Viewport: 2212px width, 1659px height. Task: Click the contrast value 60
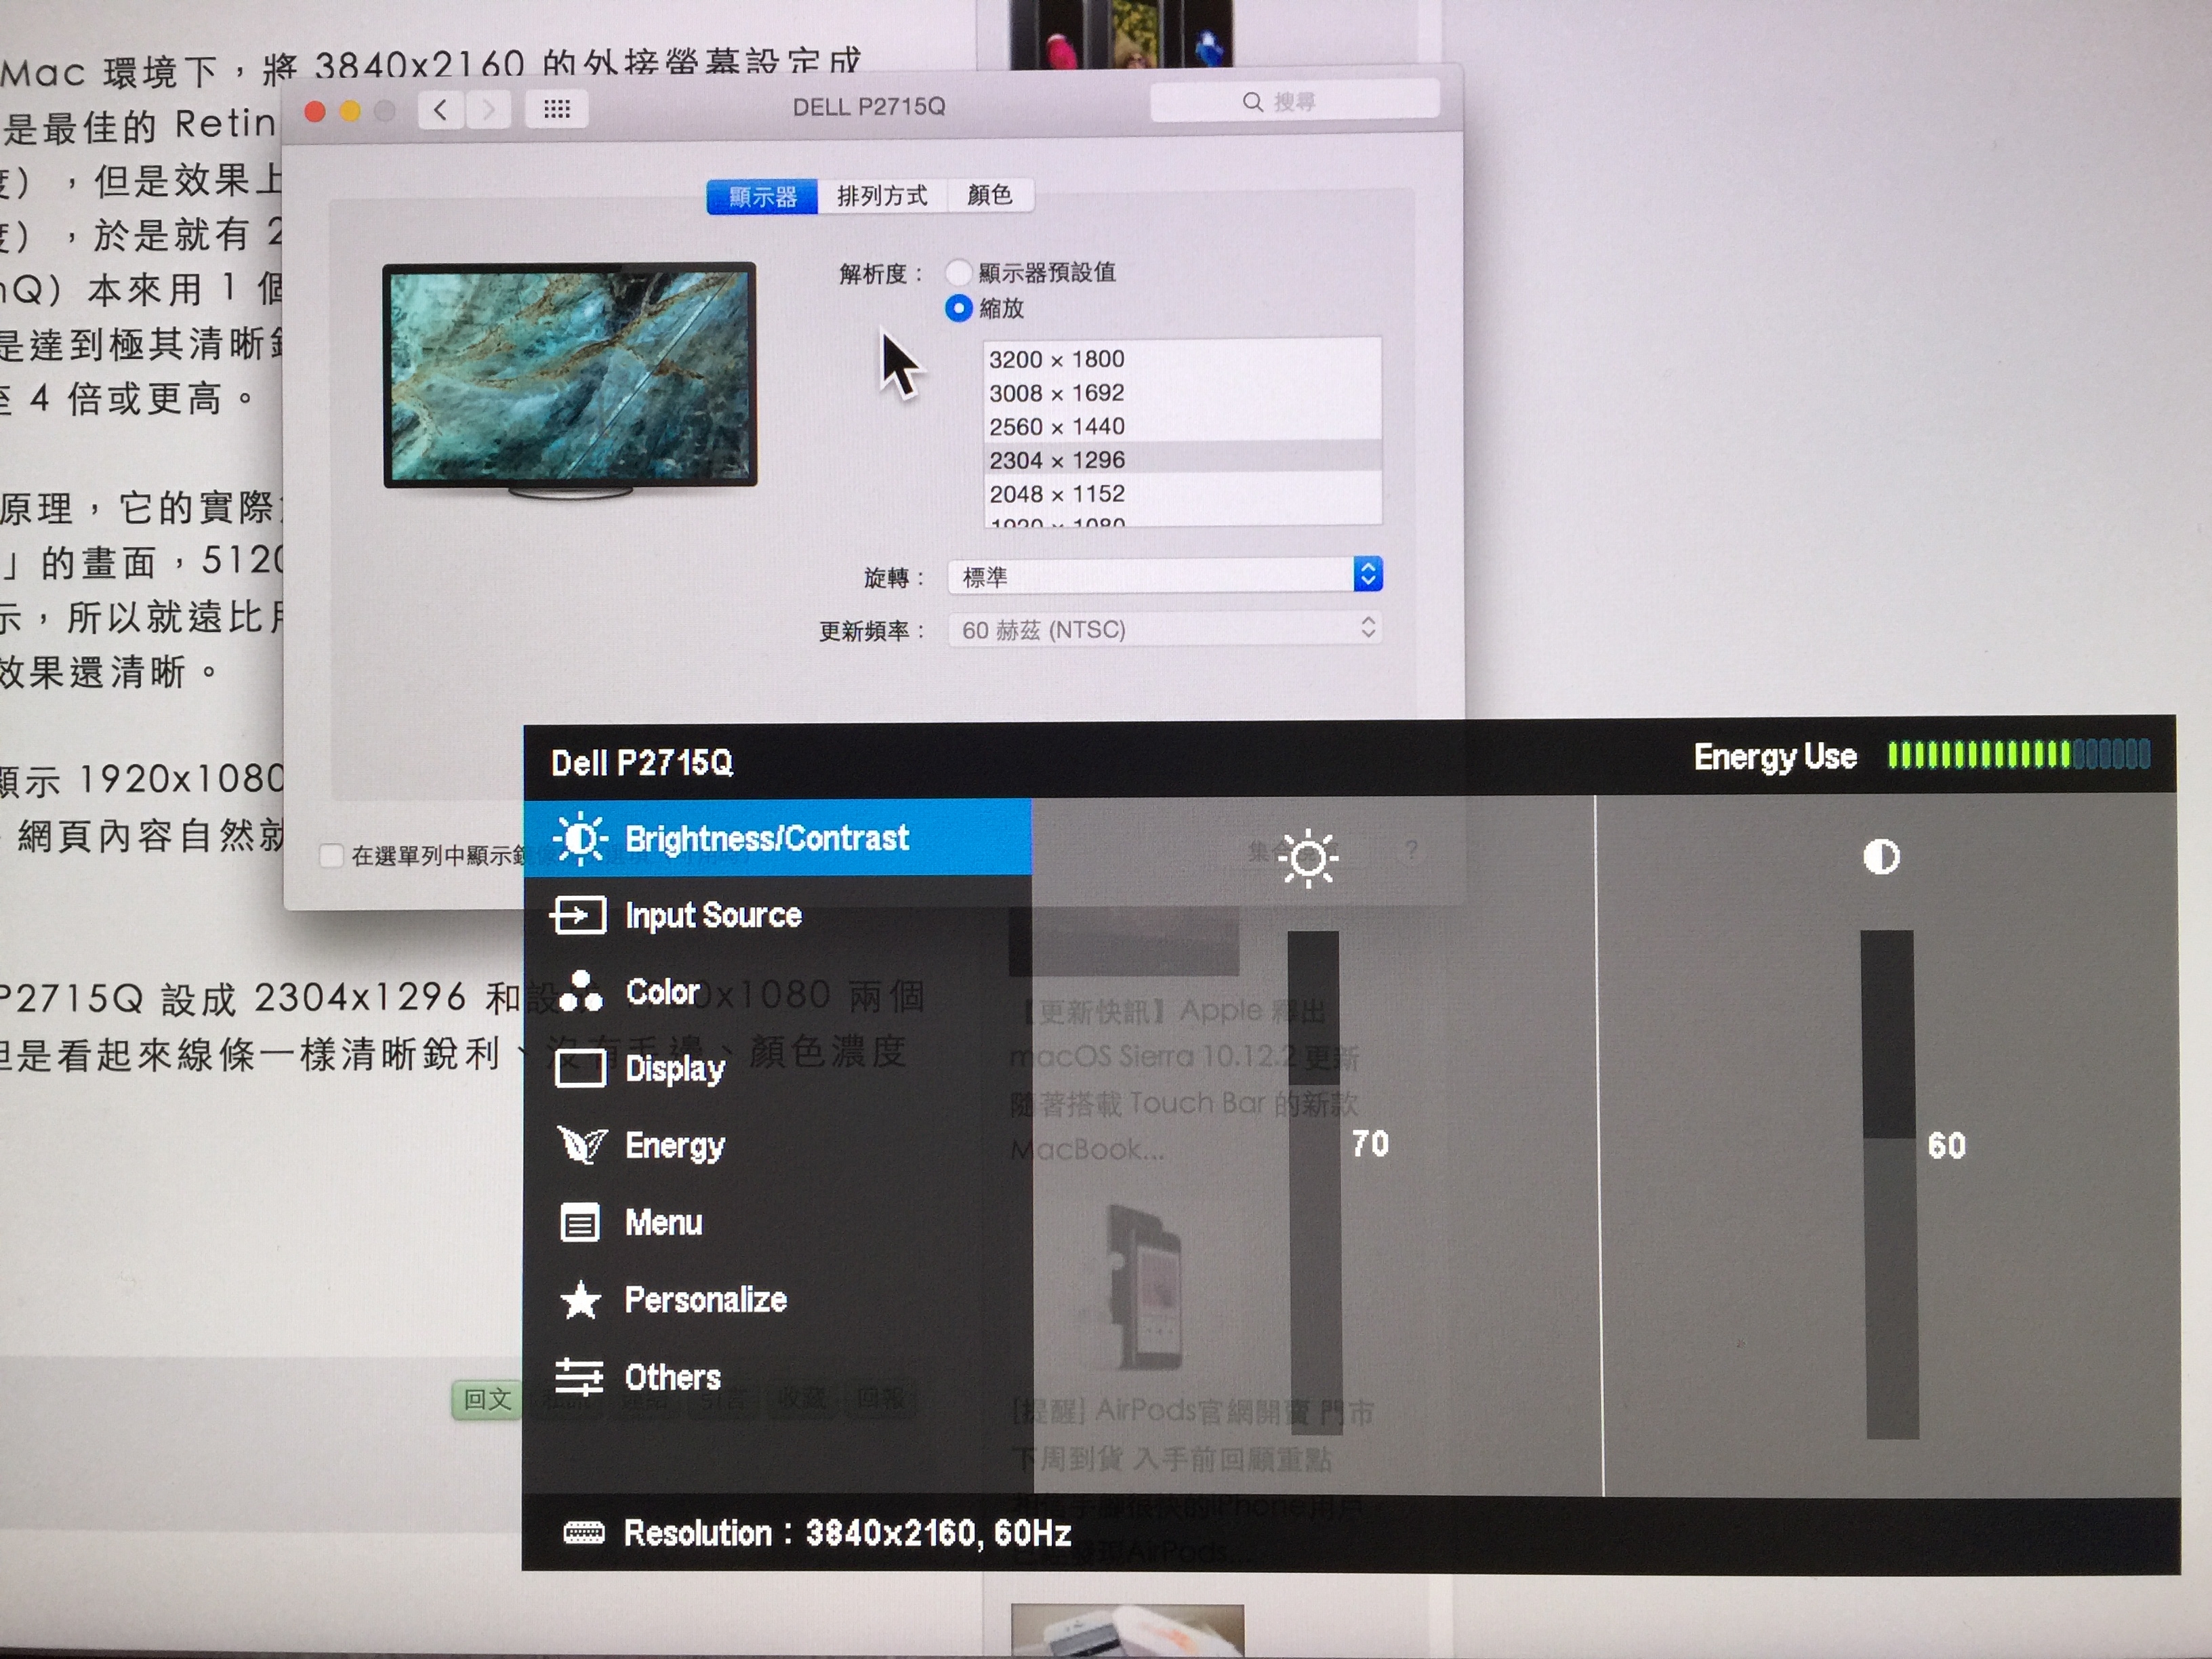pyautogui.click(x=1946, y=1146)
